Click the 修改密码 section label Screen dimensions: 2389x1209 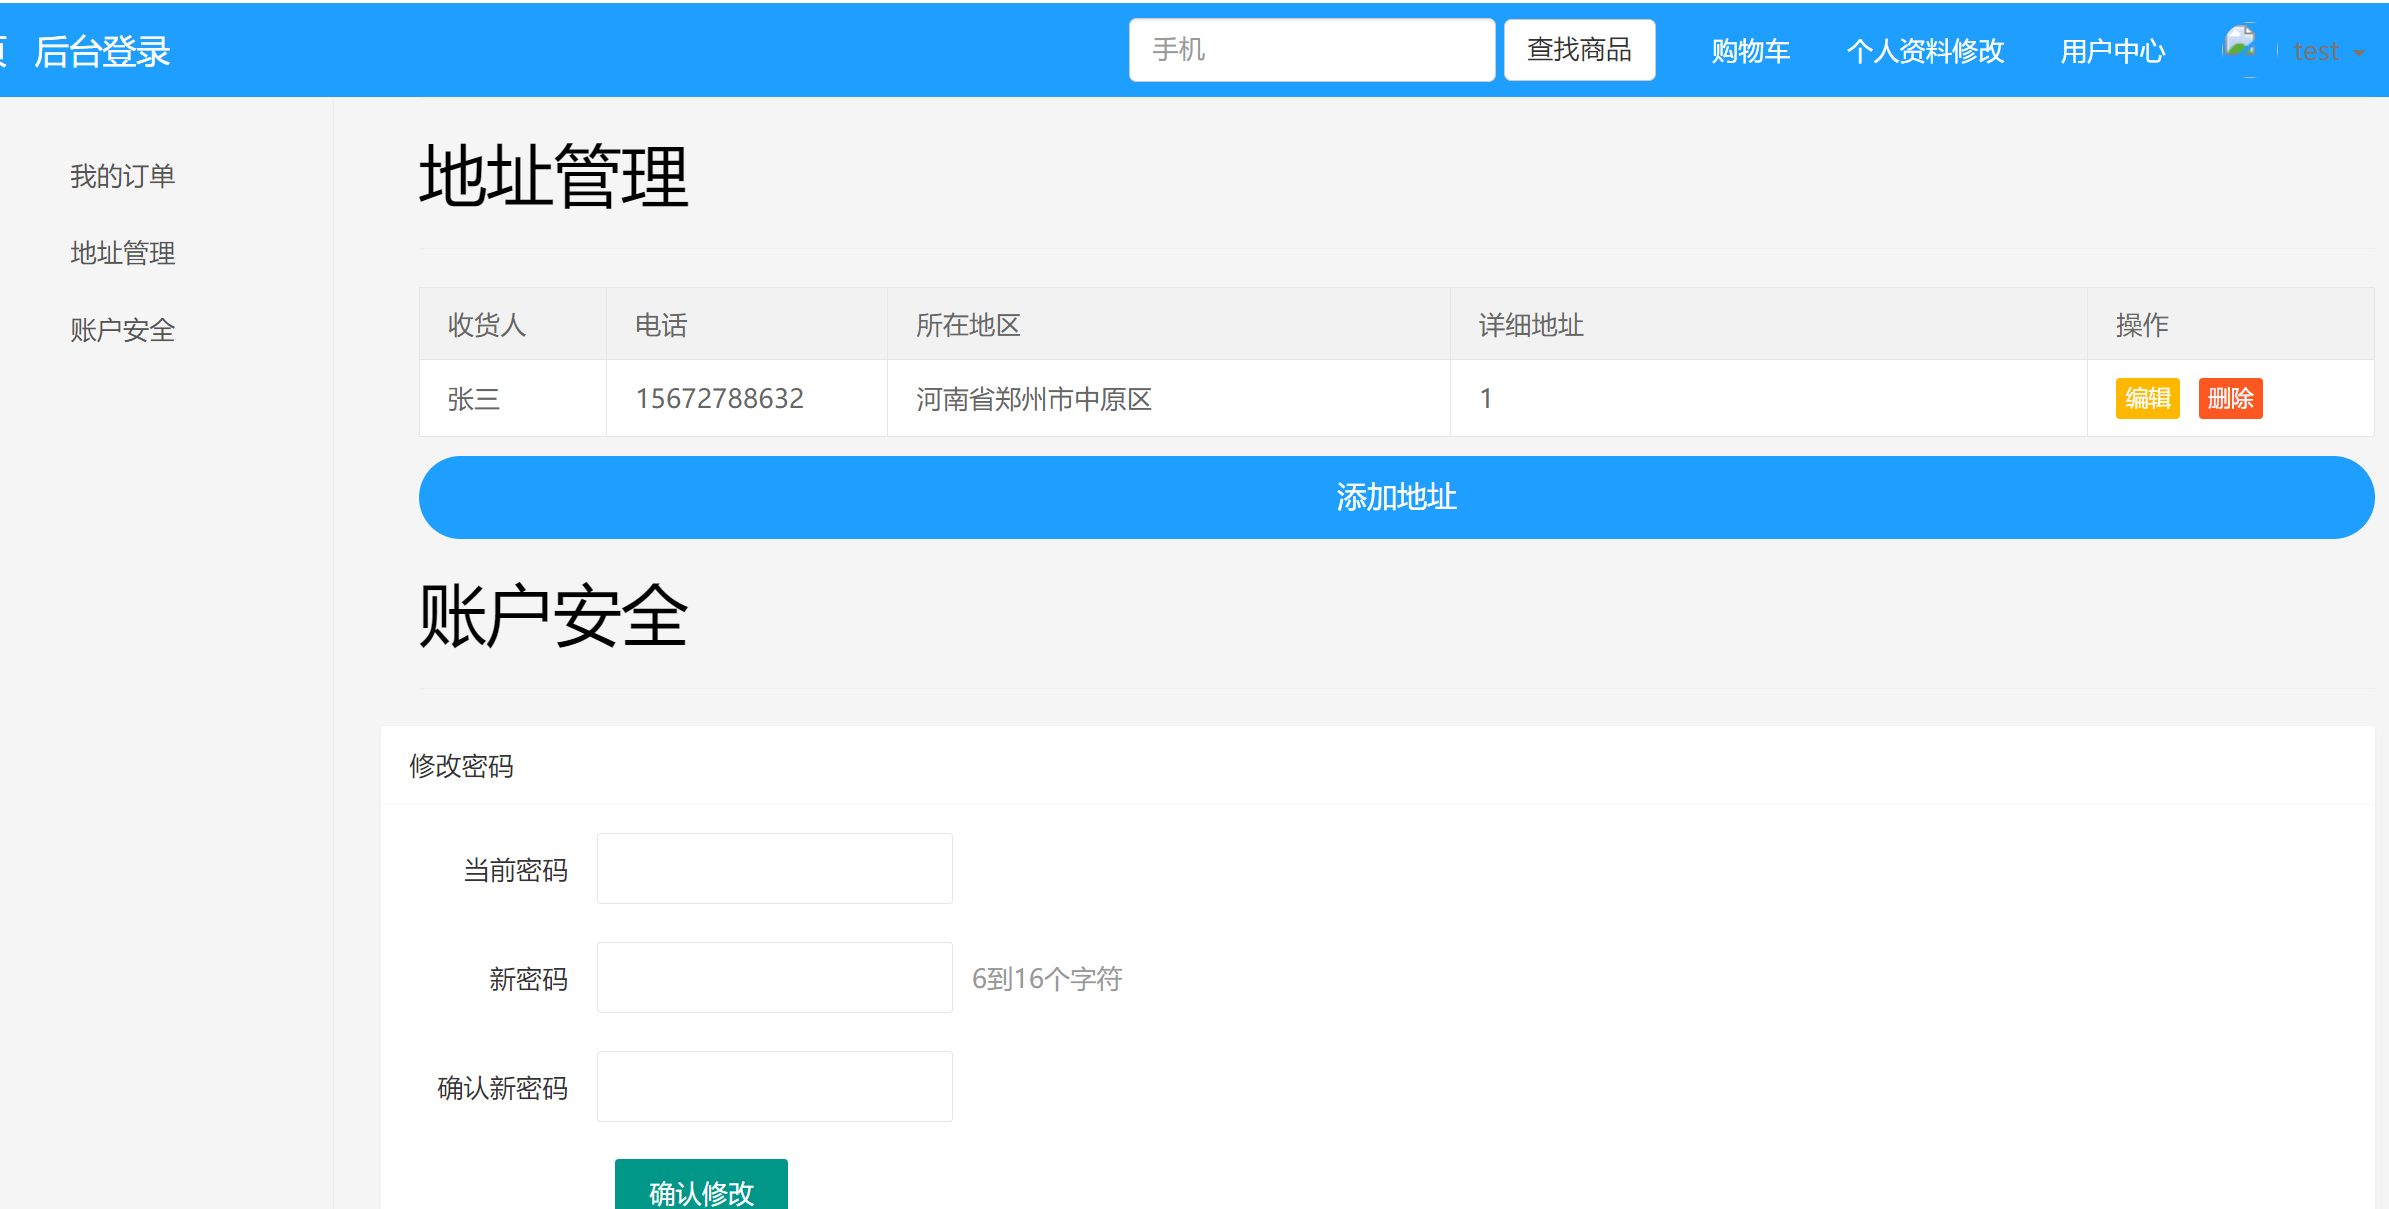462,766
